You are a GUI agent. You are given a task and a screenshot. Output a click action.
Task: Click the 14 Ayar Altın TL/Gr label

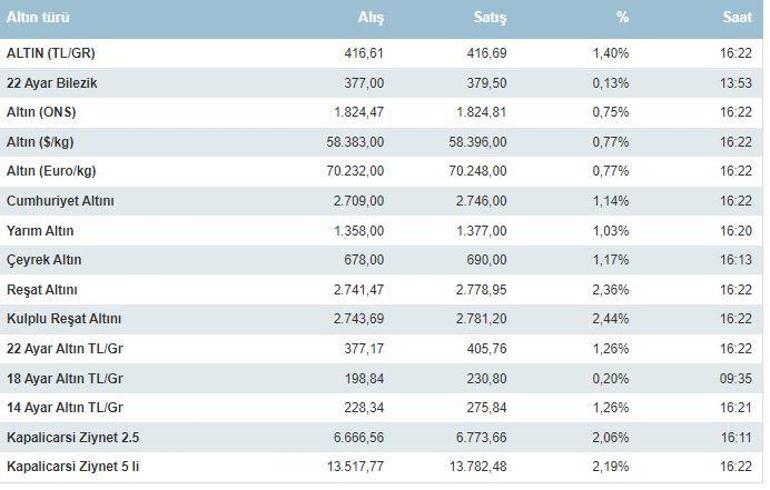tap(63, 408)
